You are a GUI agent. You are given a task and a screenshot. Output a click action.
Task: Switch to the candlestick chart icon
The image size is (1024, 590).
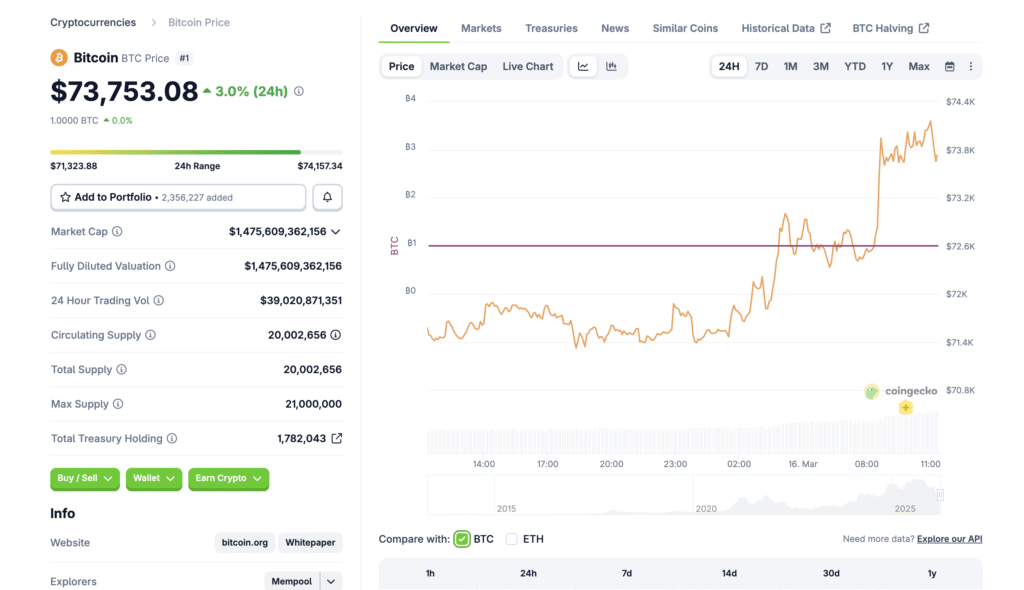tap(610, 66)
